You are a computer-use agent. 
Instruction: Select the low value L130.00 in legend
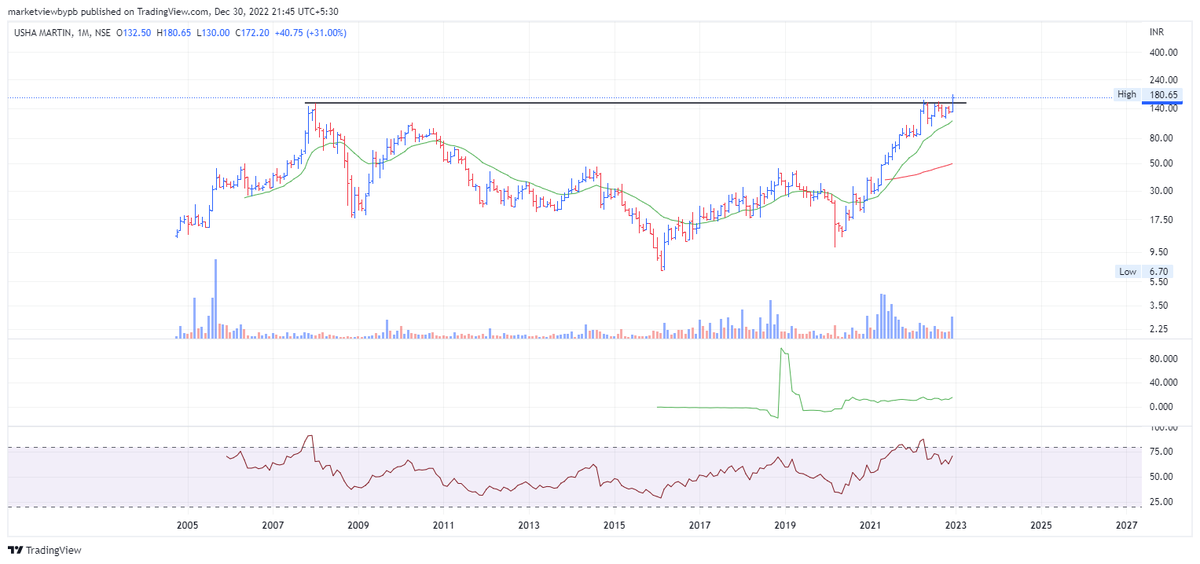point(214,33)
